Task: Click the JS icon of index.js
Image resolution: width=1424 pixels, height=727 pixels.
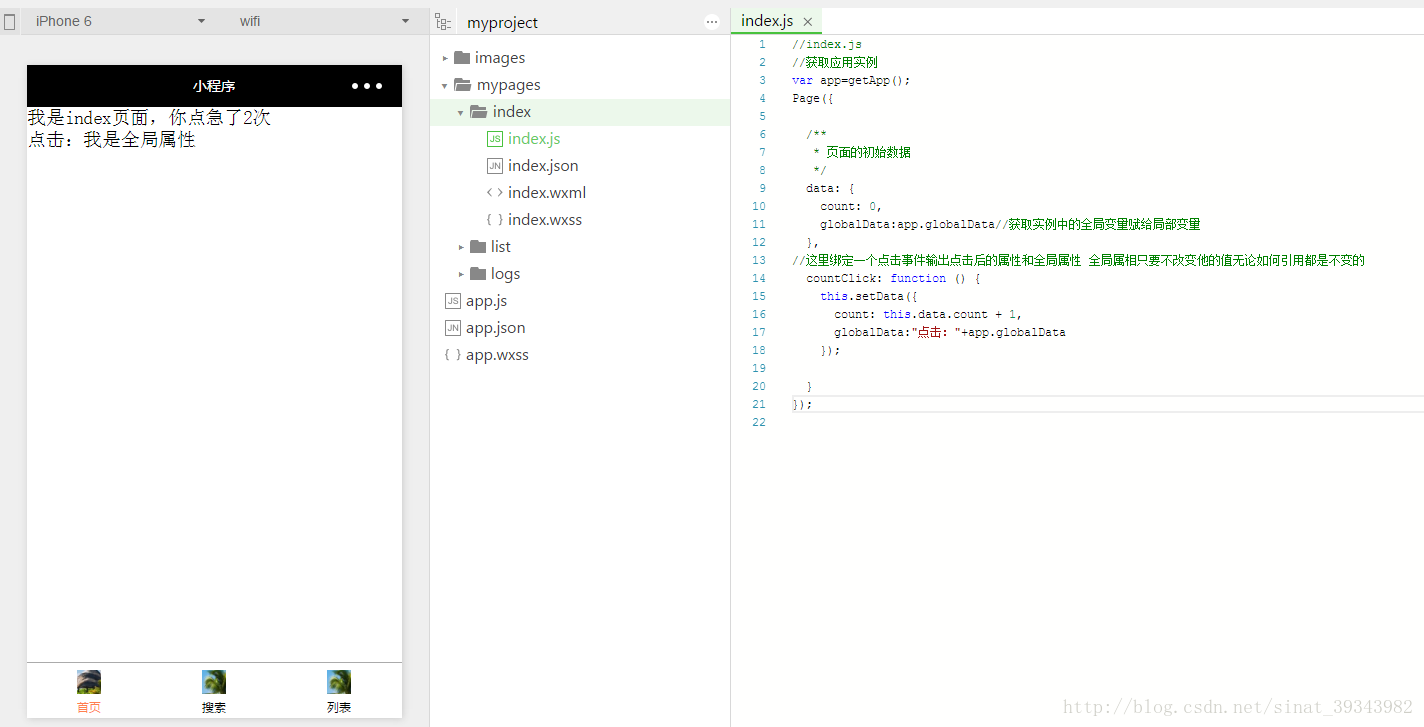Action: (x=495, y=139)
